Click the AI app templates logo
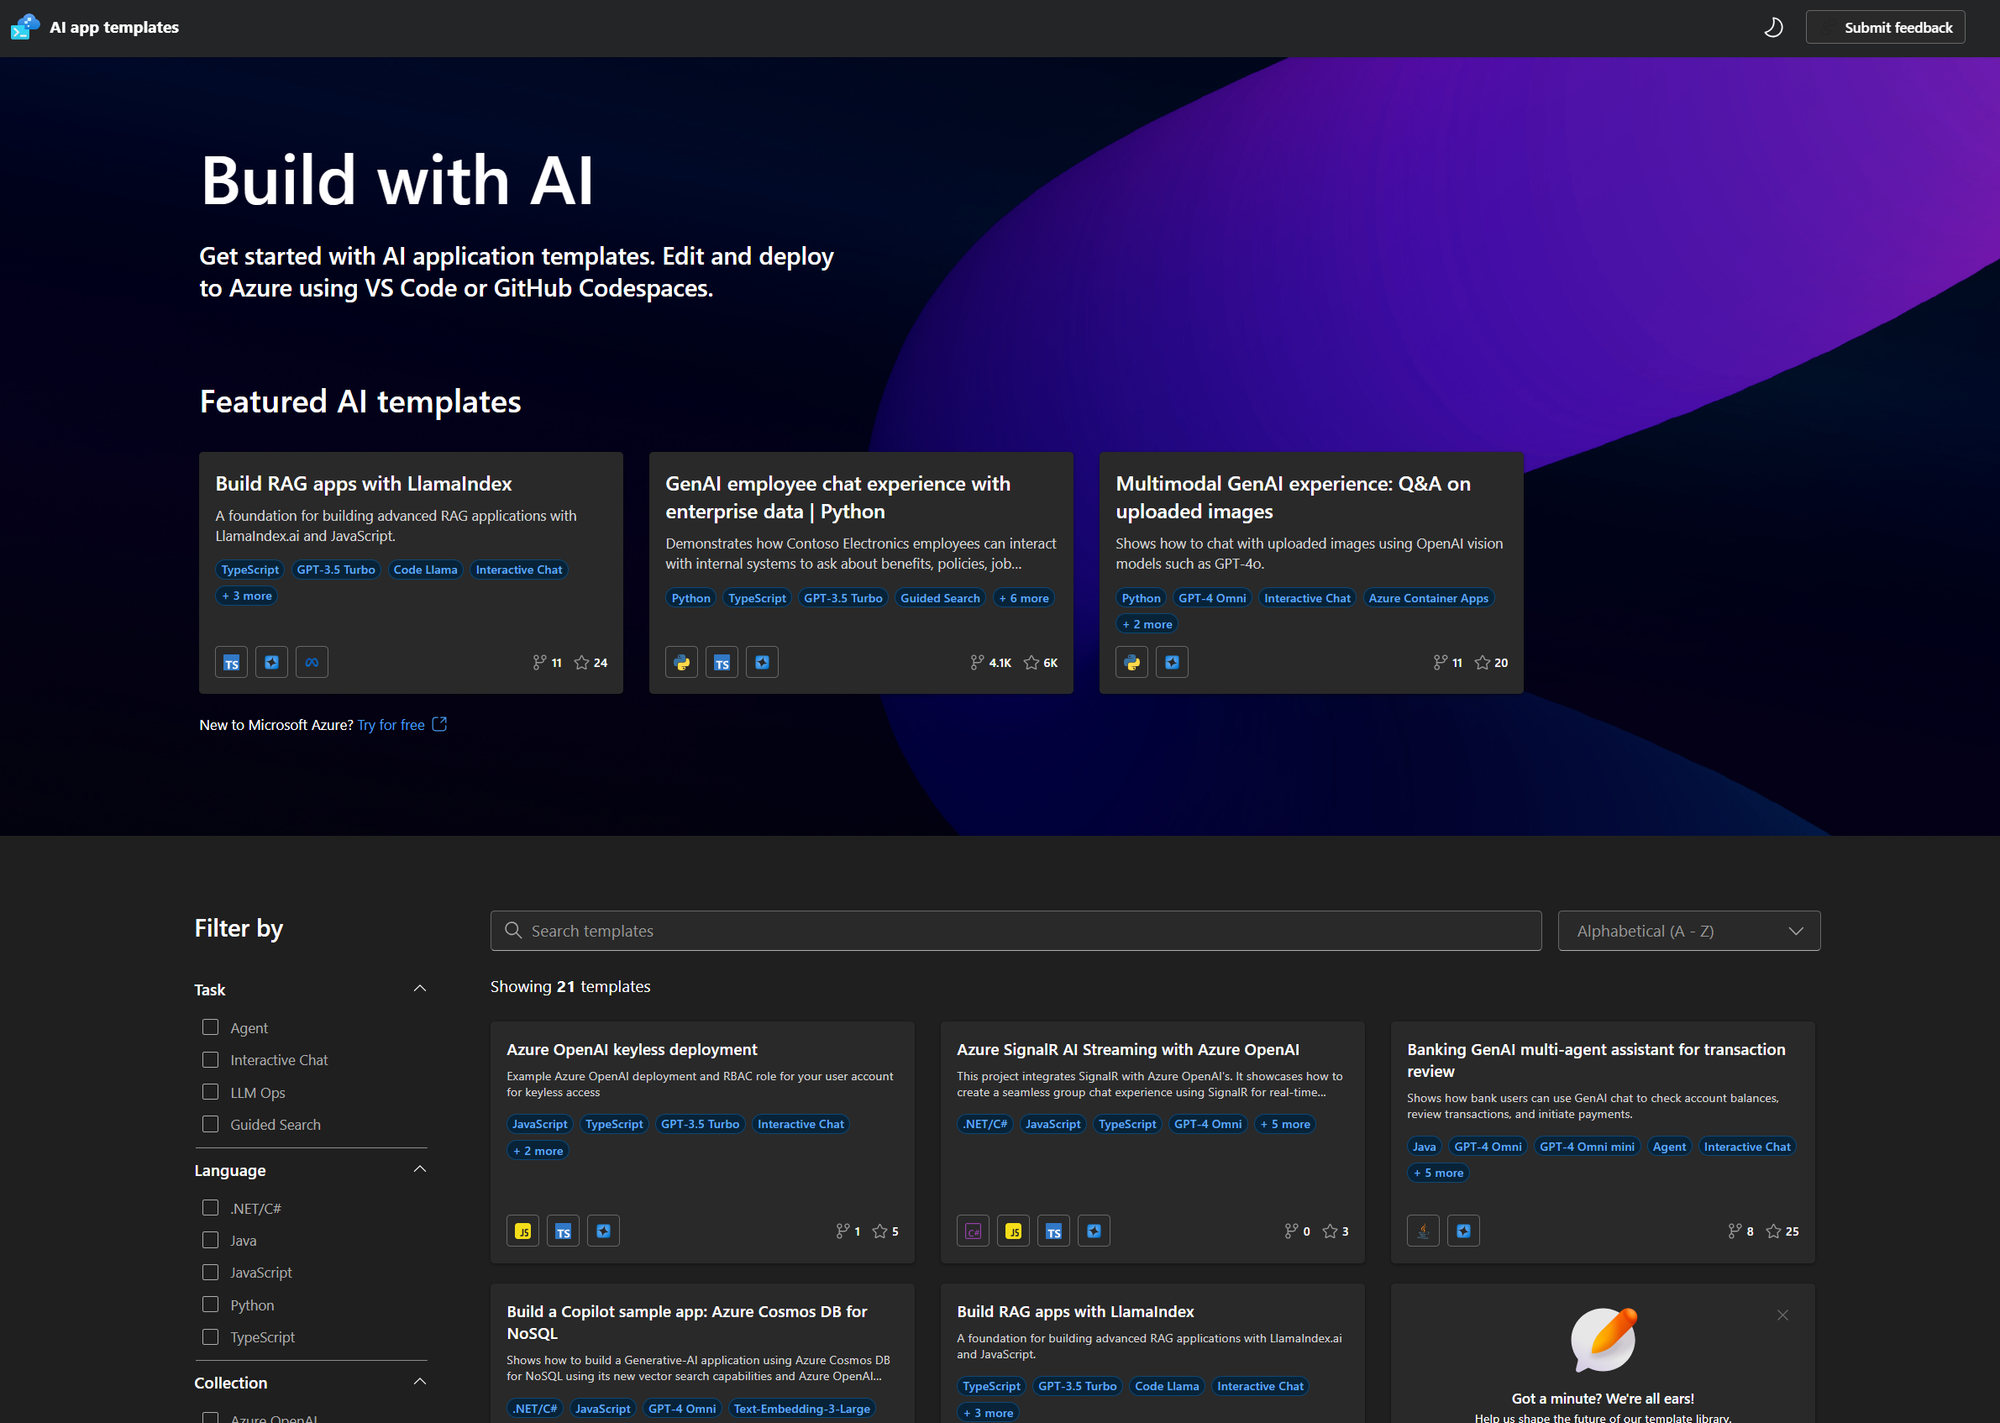Viewport: 2000px width, 1423px height. click(25, 27)
